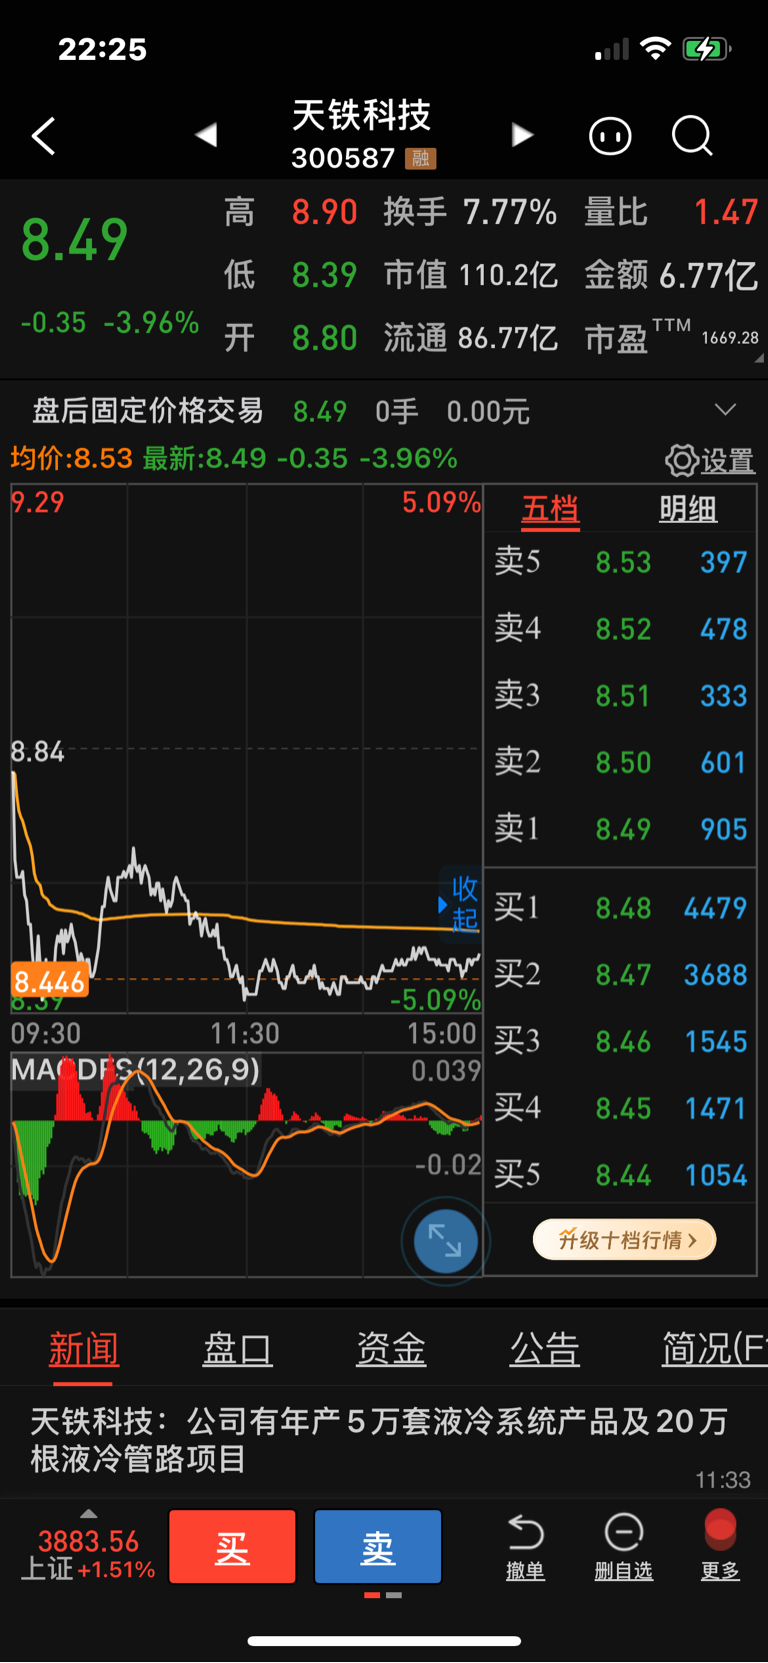
Task: Open the 资金 tab
Action: pyautogui.click(x=391, y=1350)
